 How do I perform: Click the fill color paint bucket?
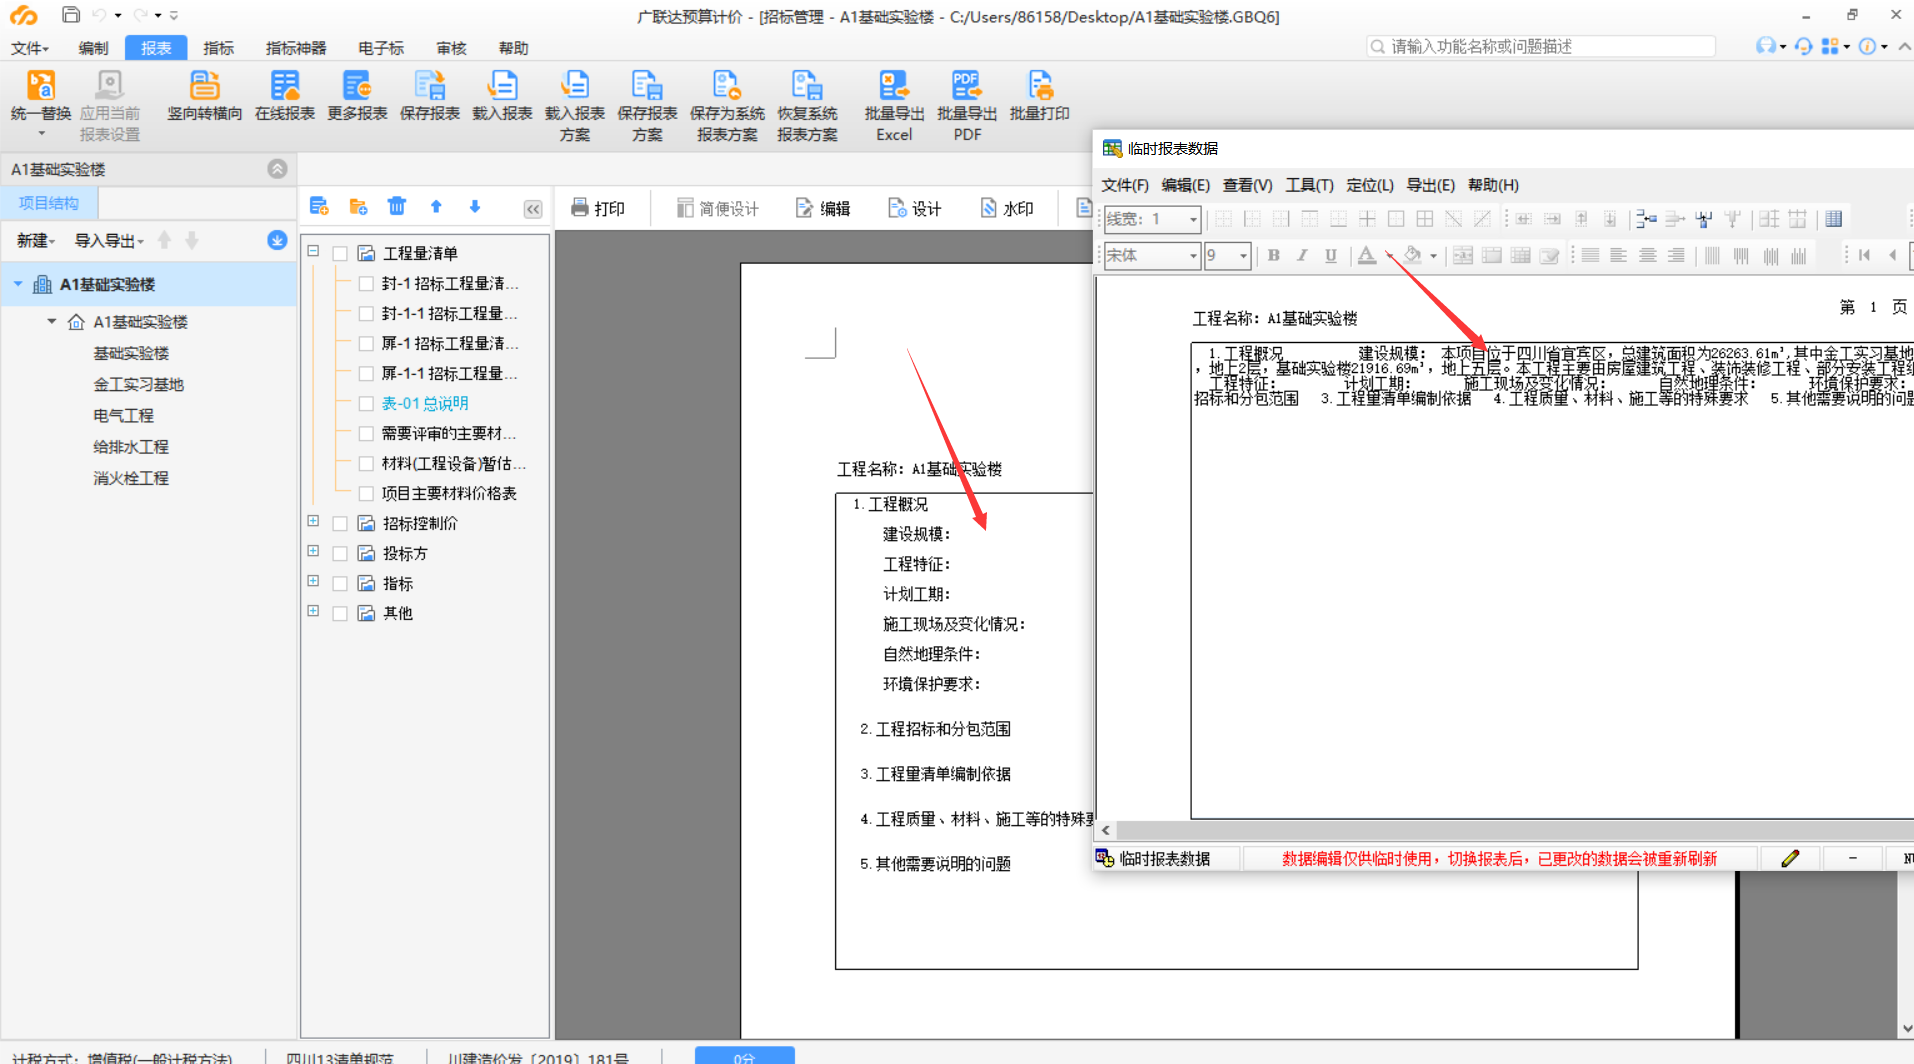click(1412, 256)
